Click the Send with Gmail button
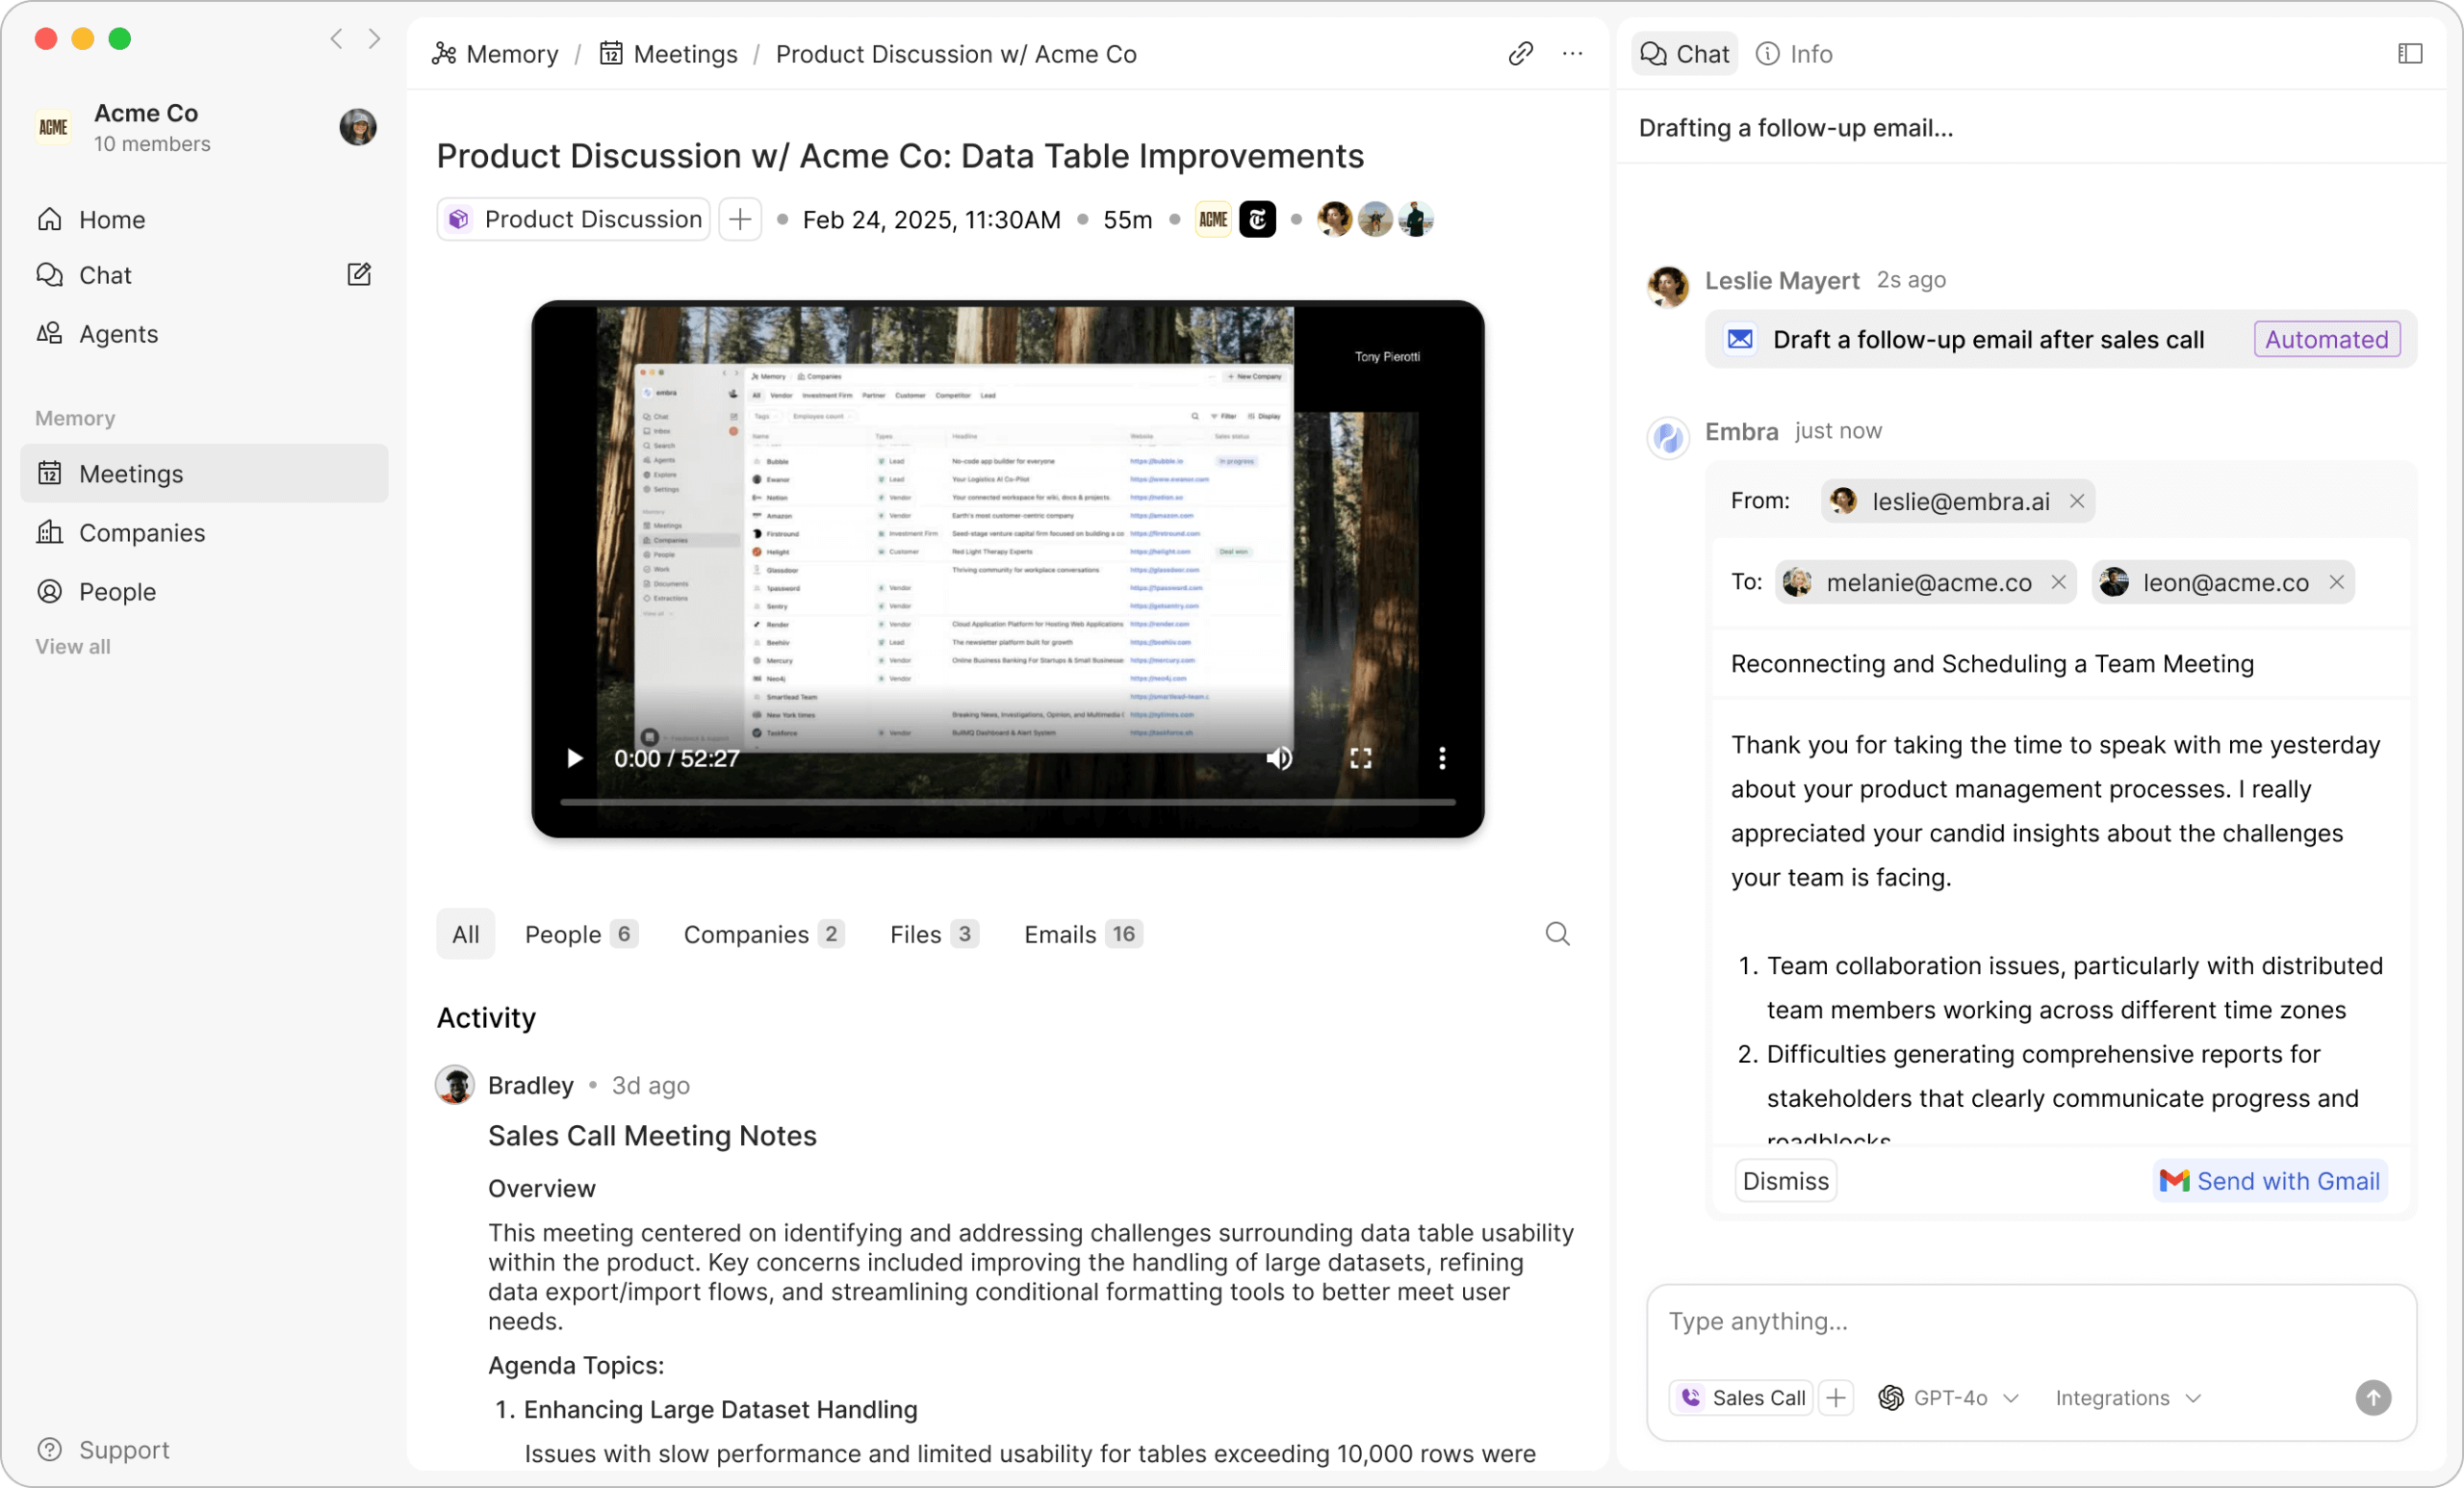This screenshot has height=1488, width=2464. coord(2269,1181)
